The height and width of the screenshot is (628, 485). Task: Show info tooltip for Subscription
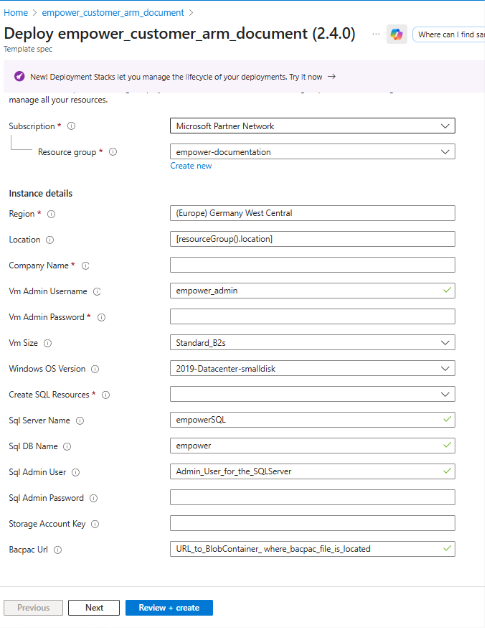click(71, 126)
